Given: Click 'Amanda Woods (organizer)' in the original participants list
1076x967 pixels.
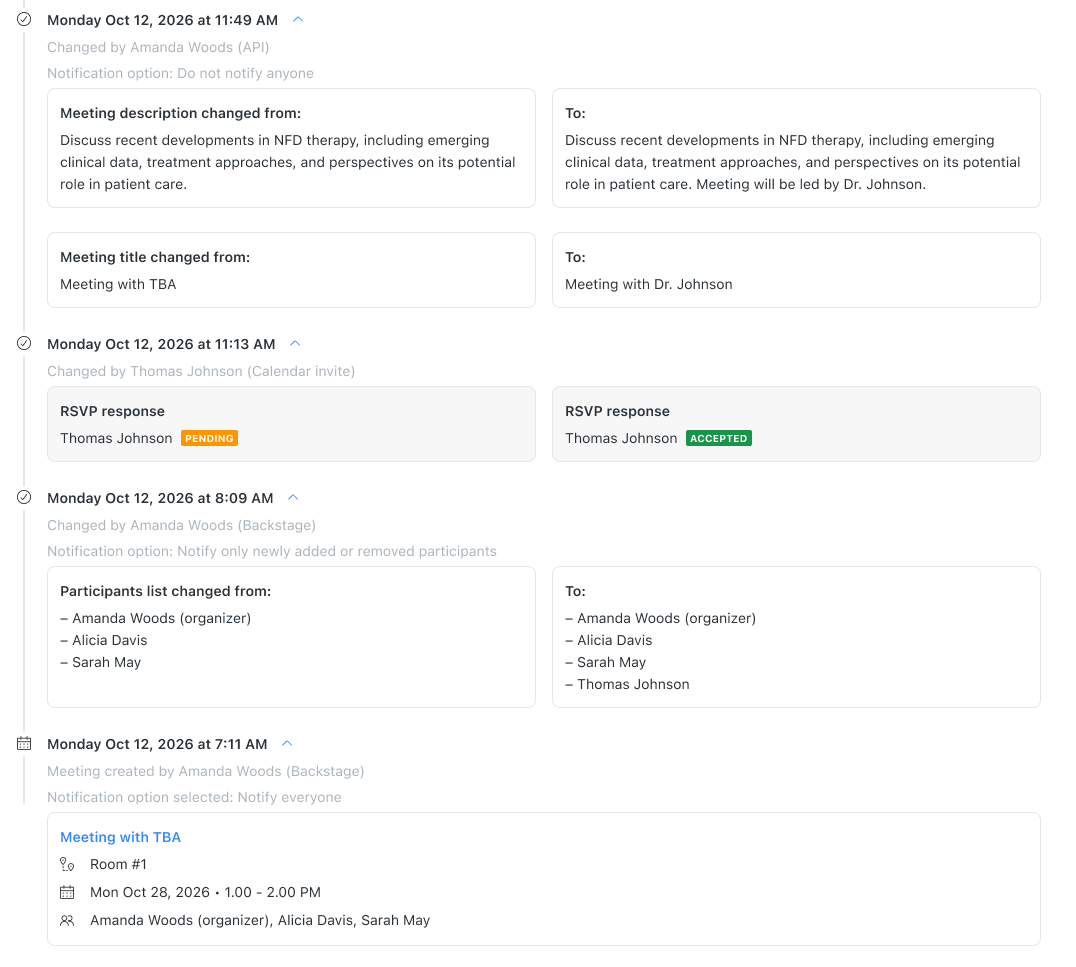Looking at the screenshot, I should 162,618.
